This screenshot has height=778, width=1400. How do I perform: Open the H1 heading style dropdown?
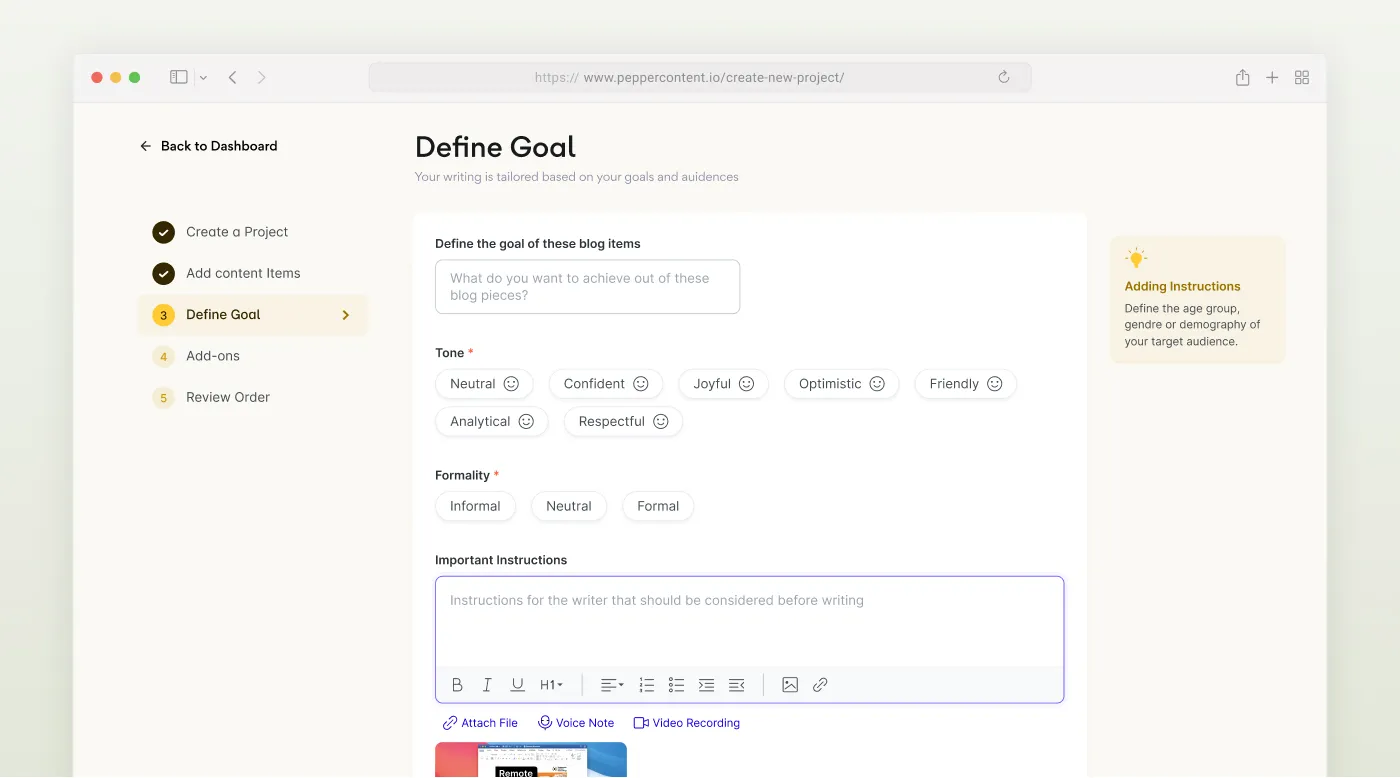coord(551,685)
